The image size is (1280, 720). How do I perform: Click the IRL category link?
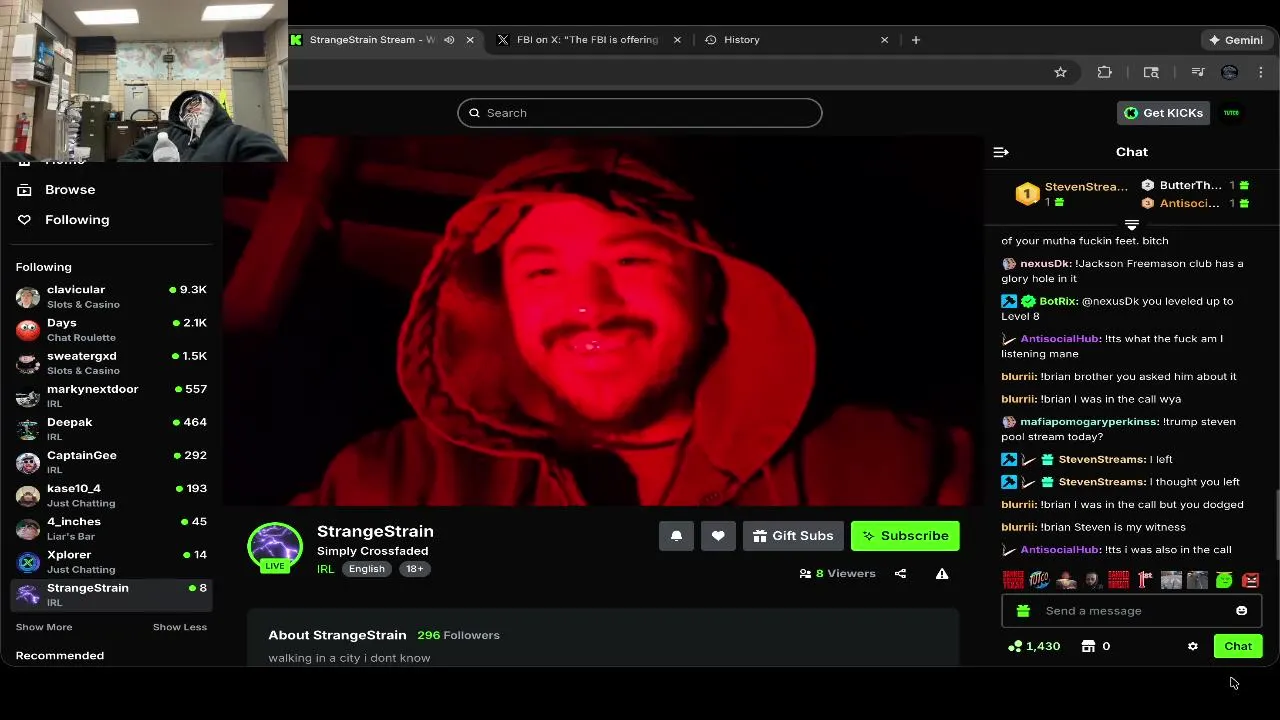pos(325,569)
